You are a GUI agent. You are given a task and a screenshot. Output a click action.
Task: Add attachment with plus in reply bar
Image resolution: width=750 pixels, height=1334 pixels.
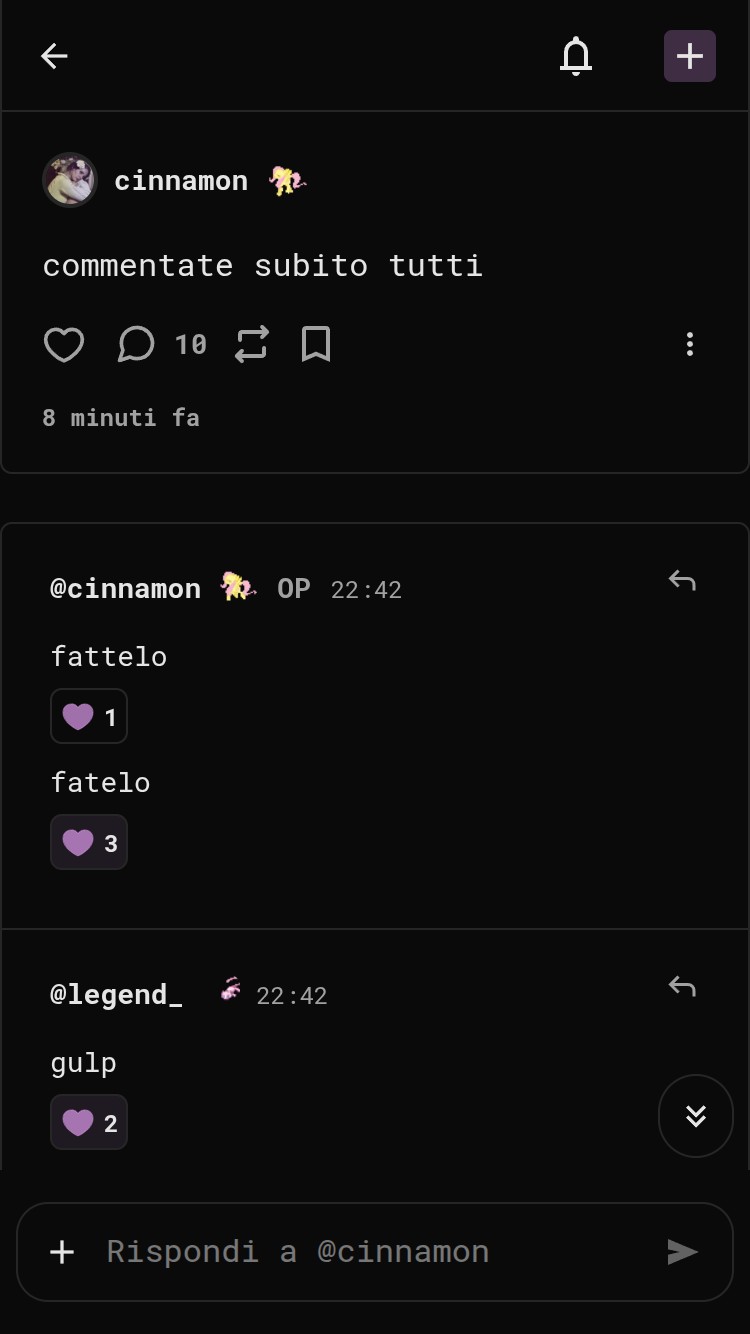tap(62, 1252)
